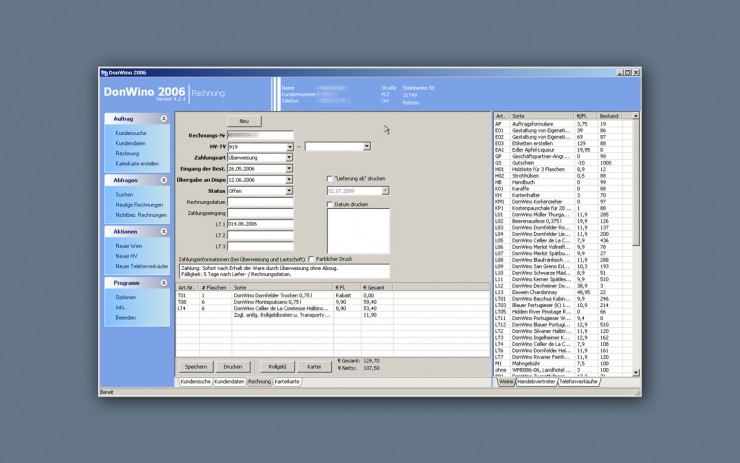This screenshot has width=740, height=463.
Task: Switch to the Kundensuche bottom tab
Action: [195, 382]
